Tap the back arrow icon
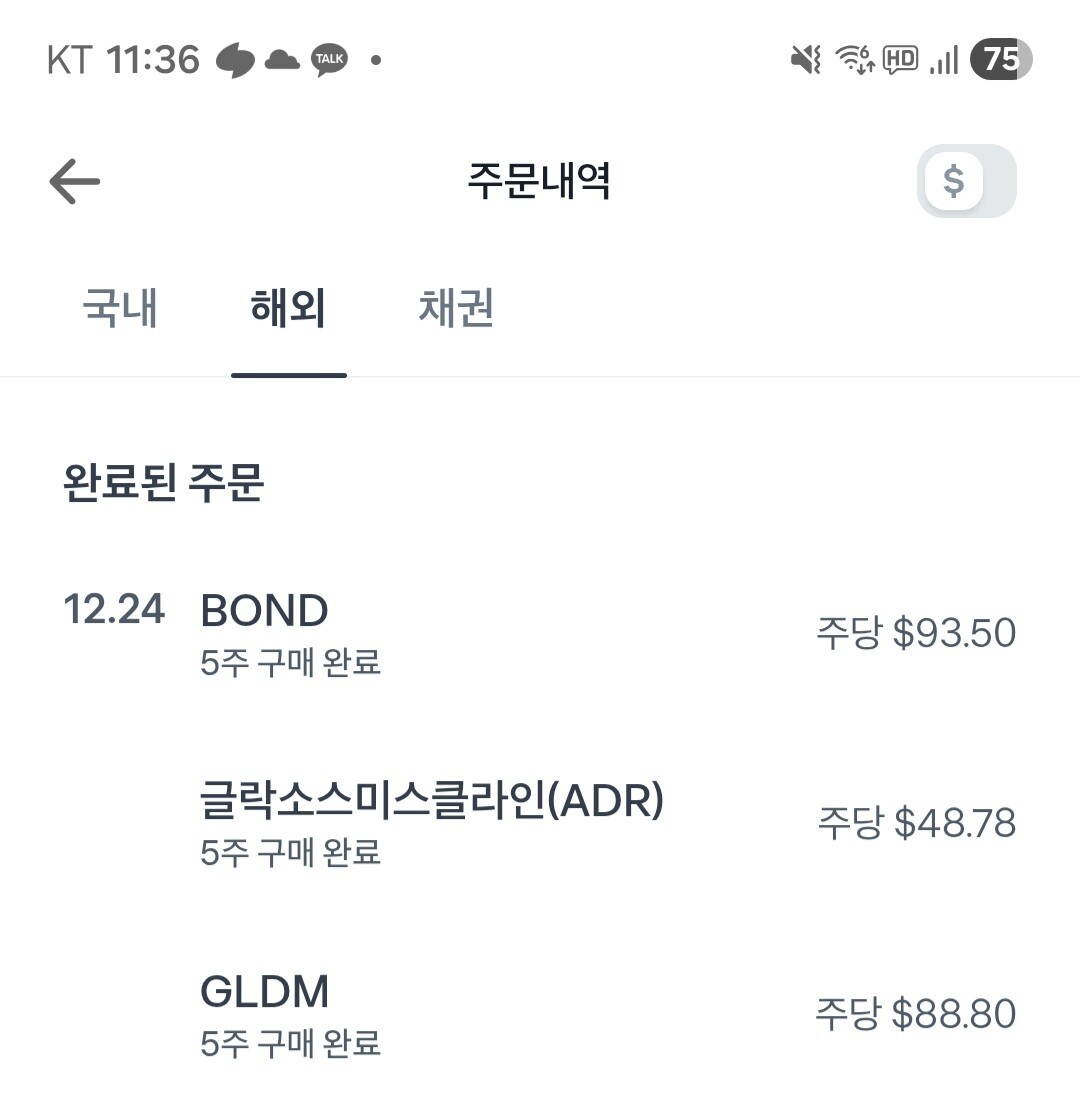 75,182
